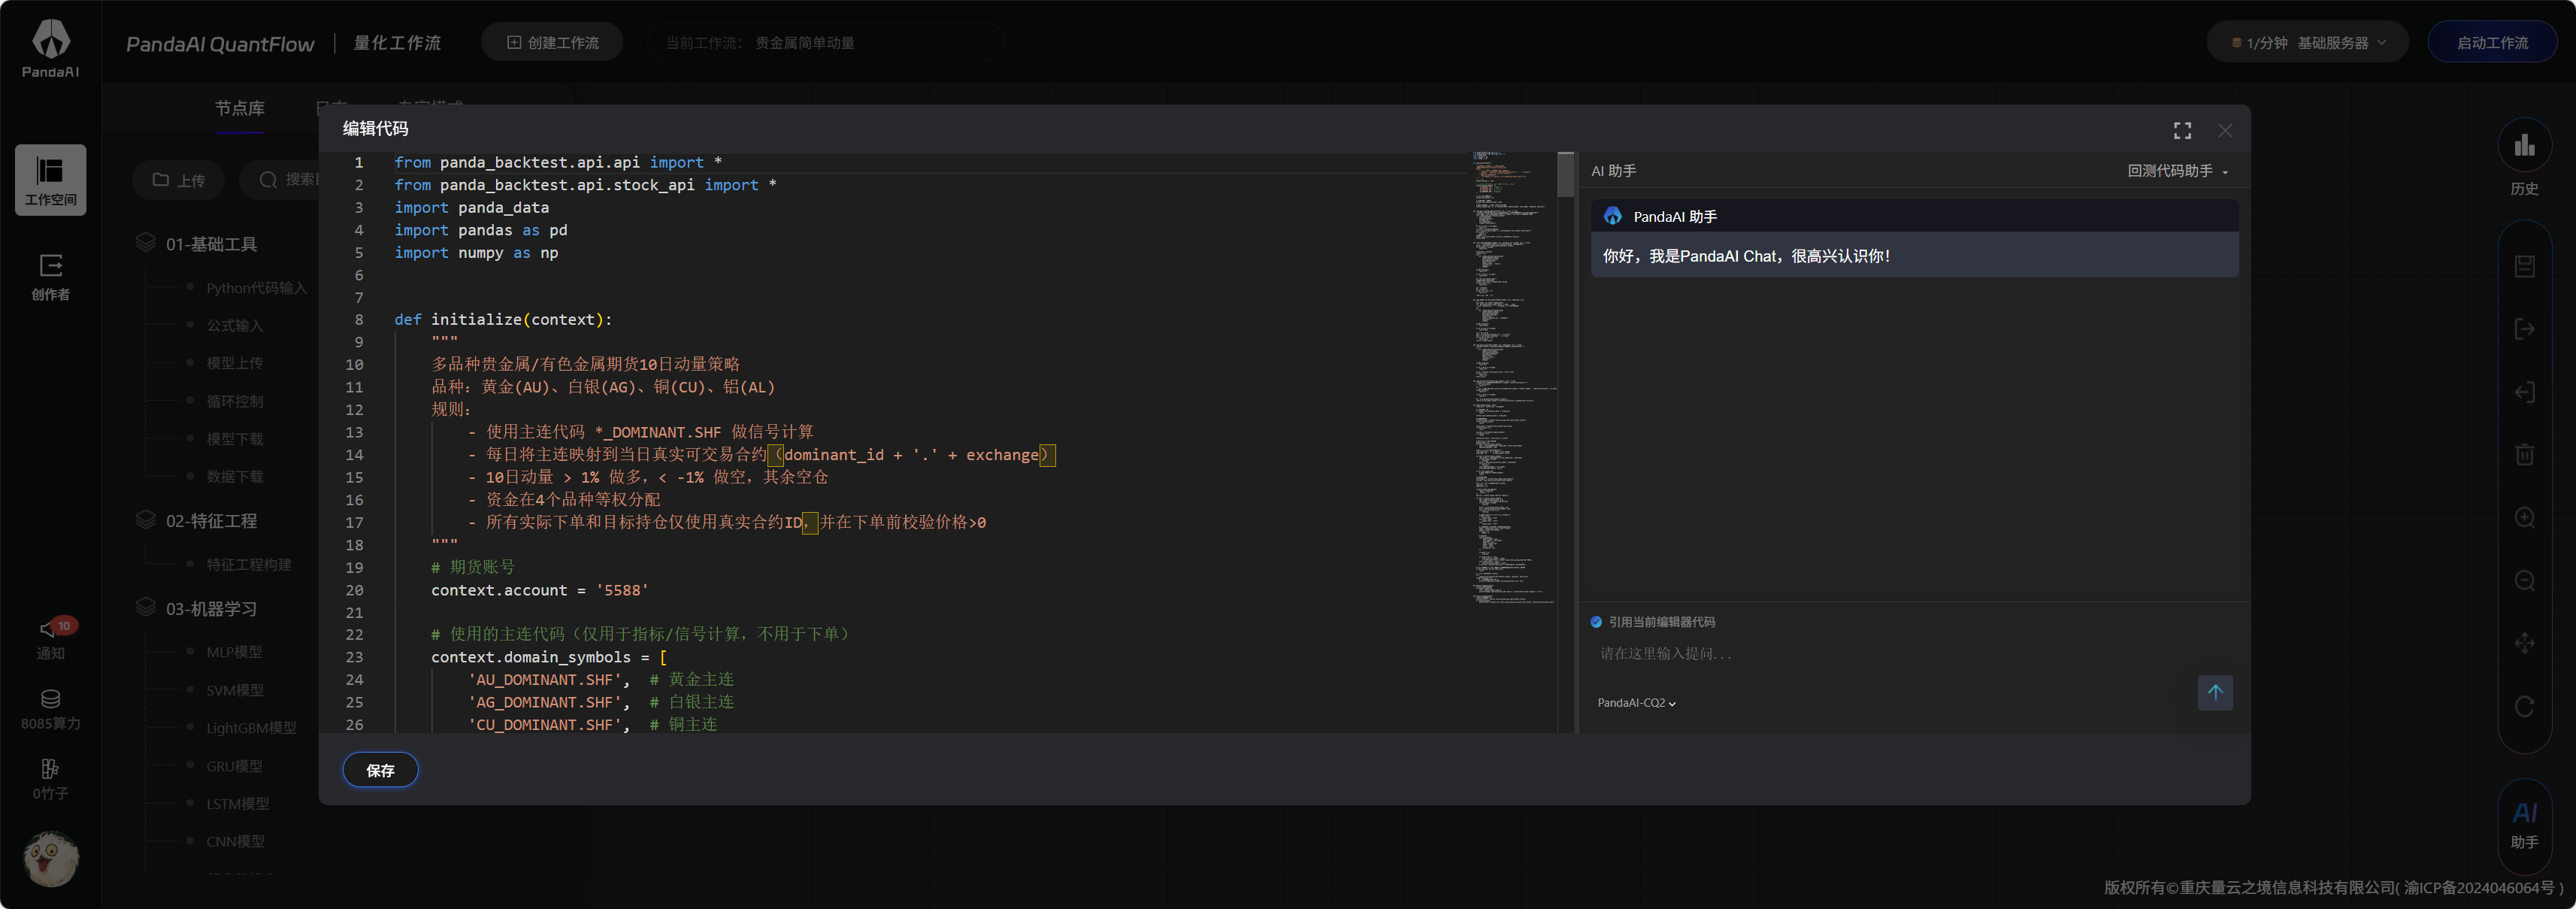Viewport: 2576px width, 909px height.
Task: Select the CNN模型 node
Action: (235, 842)
